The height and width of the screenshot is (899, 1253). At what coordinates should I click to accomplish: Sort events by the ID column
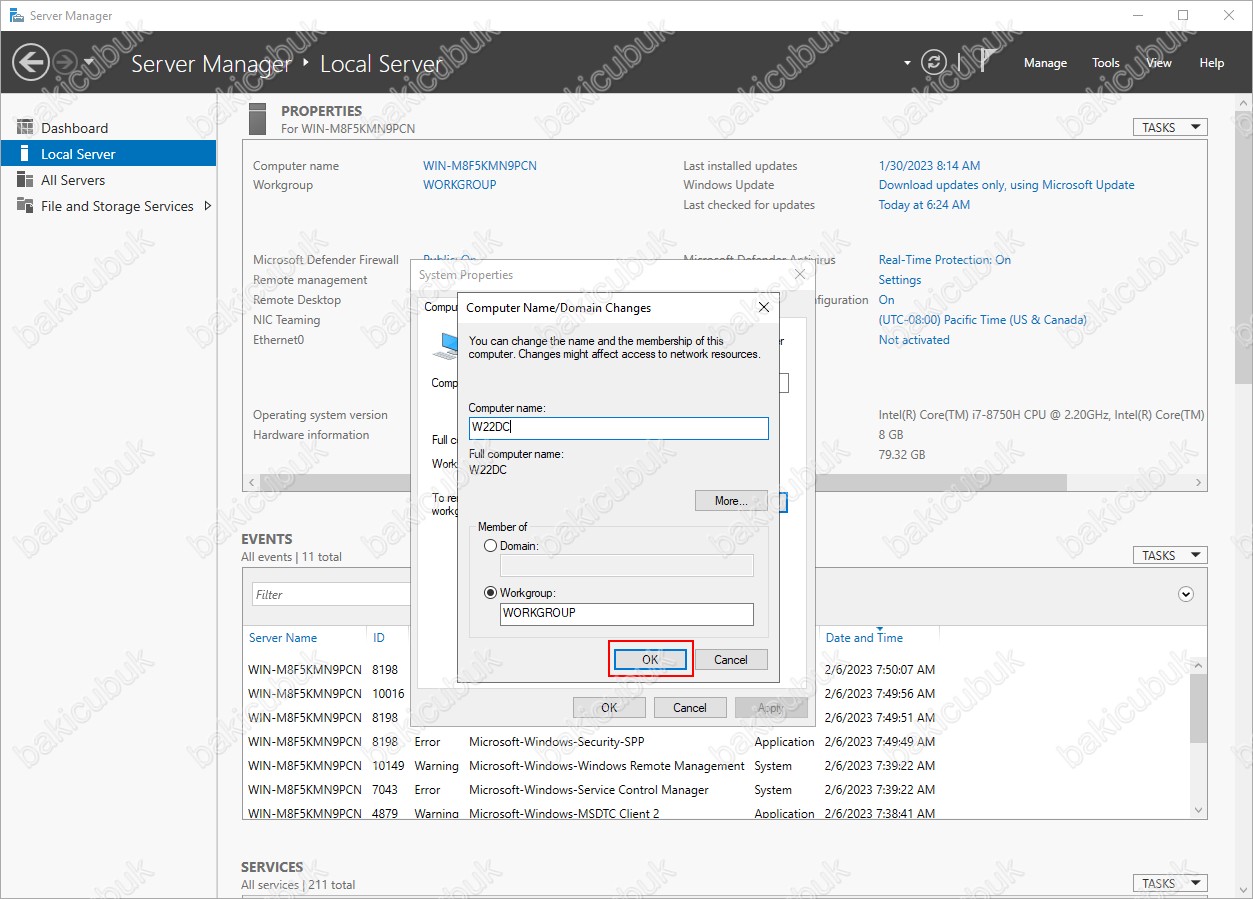379,638
